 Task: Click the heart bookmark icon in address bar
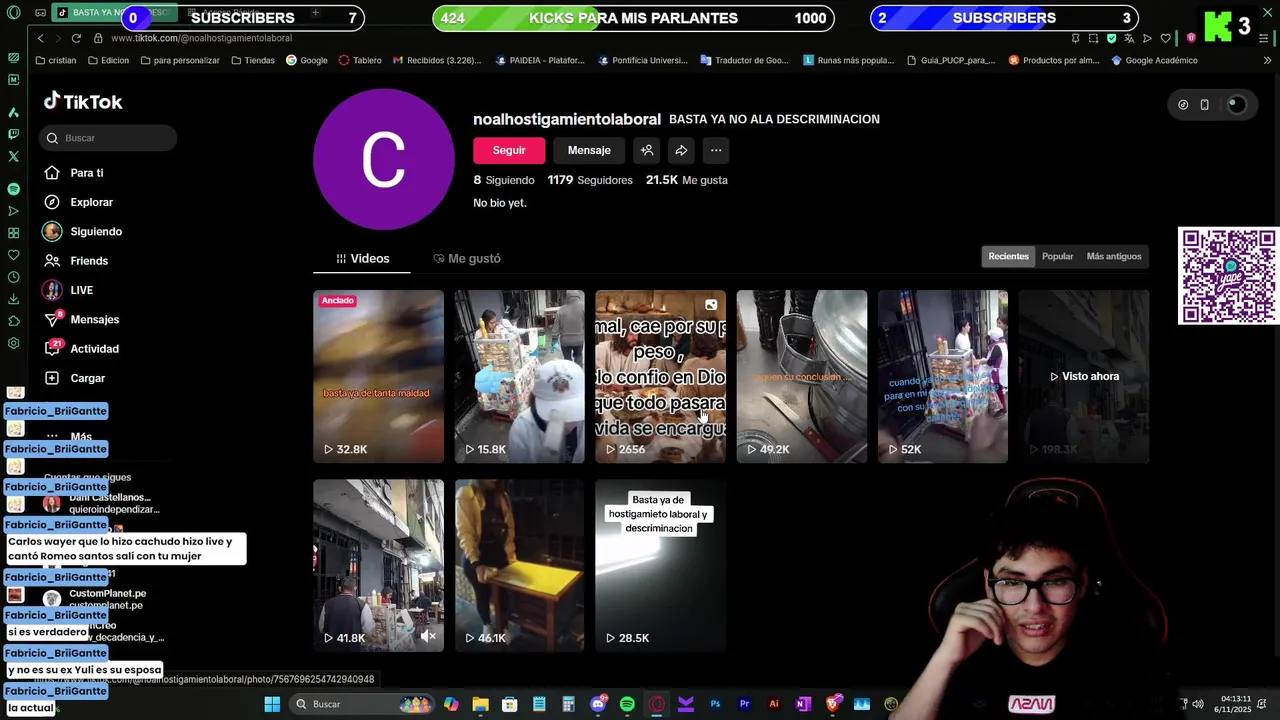(1165, 38)
